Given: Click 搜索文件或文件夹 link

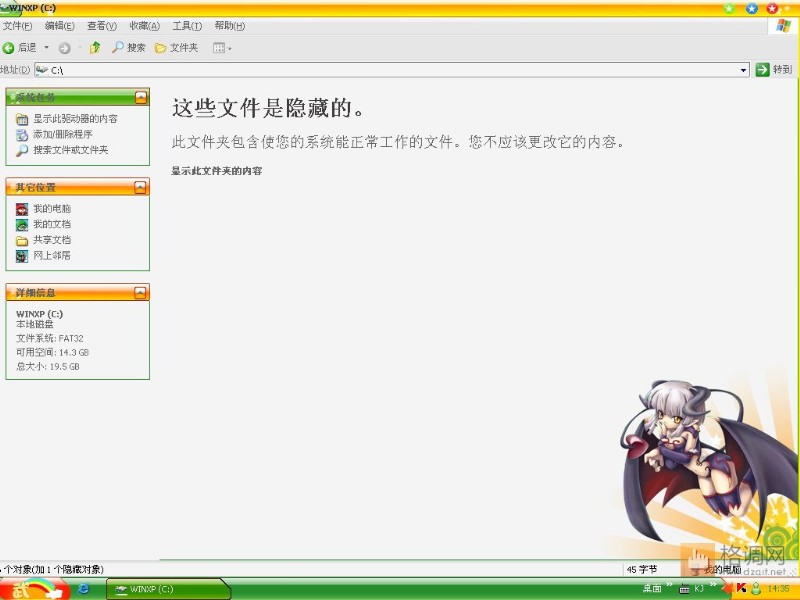Looking at the screenshot, I should [71, 150].
